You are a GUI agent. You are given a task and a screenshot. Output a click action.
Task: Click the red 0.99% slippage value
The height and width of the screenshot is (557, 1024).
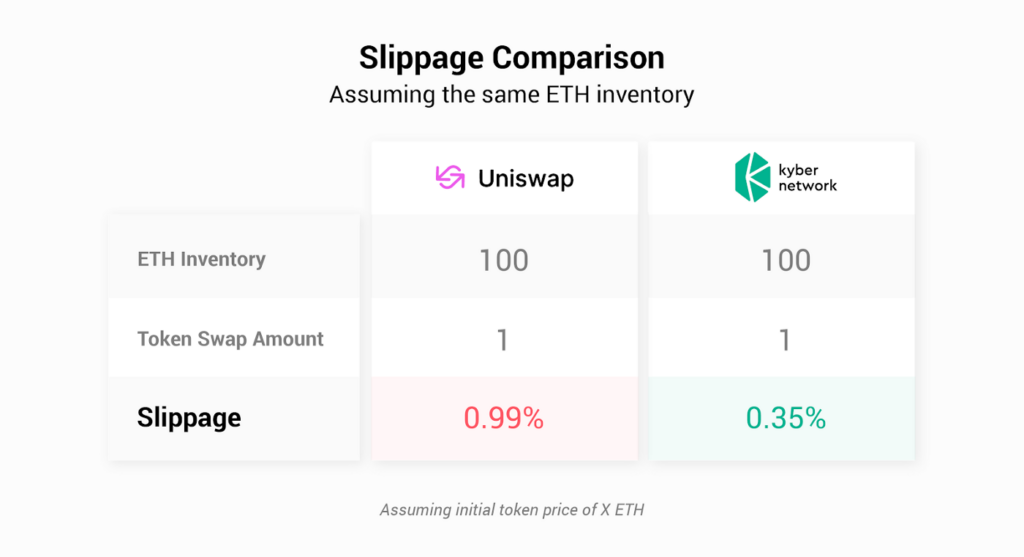(504, 418)
